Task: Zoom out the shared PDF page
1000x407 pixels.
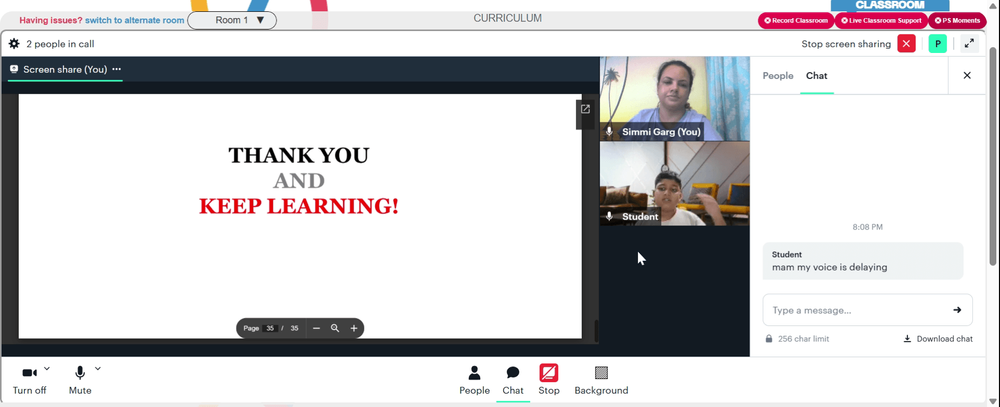Action: pyautogui.click(x=316, y=329)
